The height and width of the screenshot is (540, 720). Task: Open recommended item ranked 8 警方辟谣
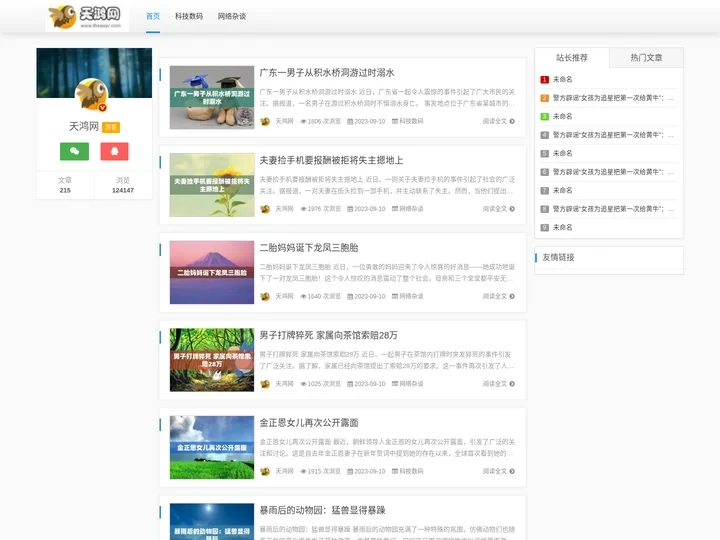coord(613,209)
